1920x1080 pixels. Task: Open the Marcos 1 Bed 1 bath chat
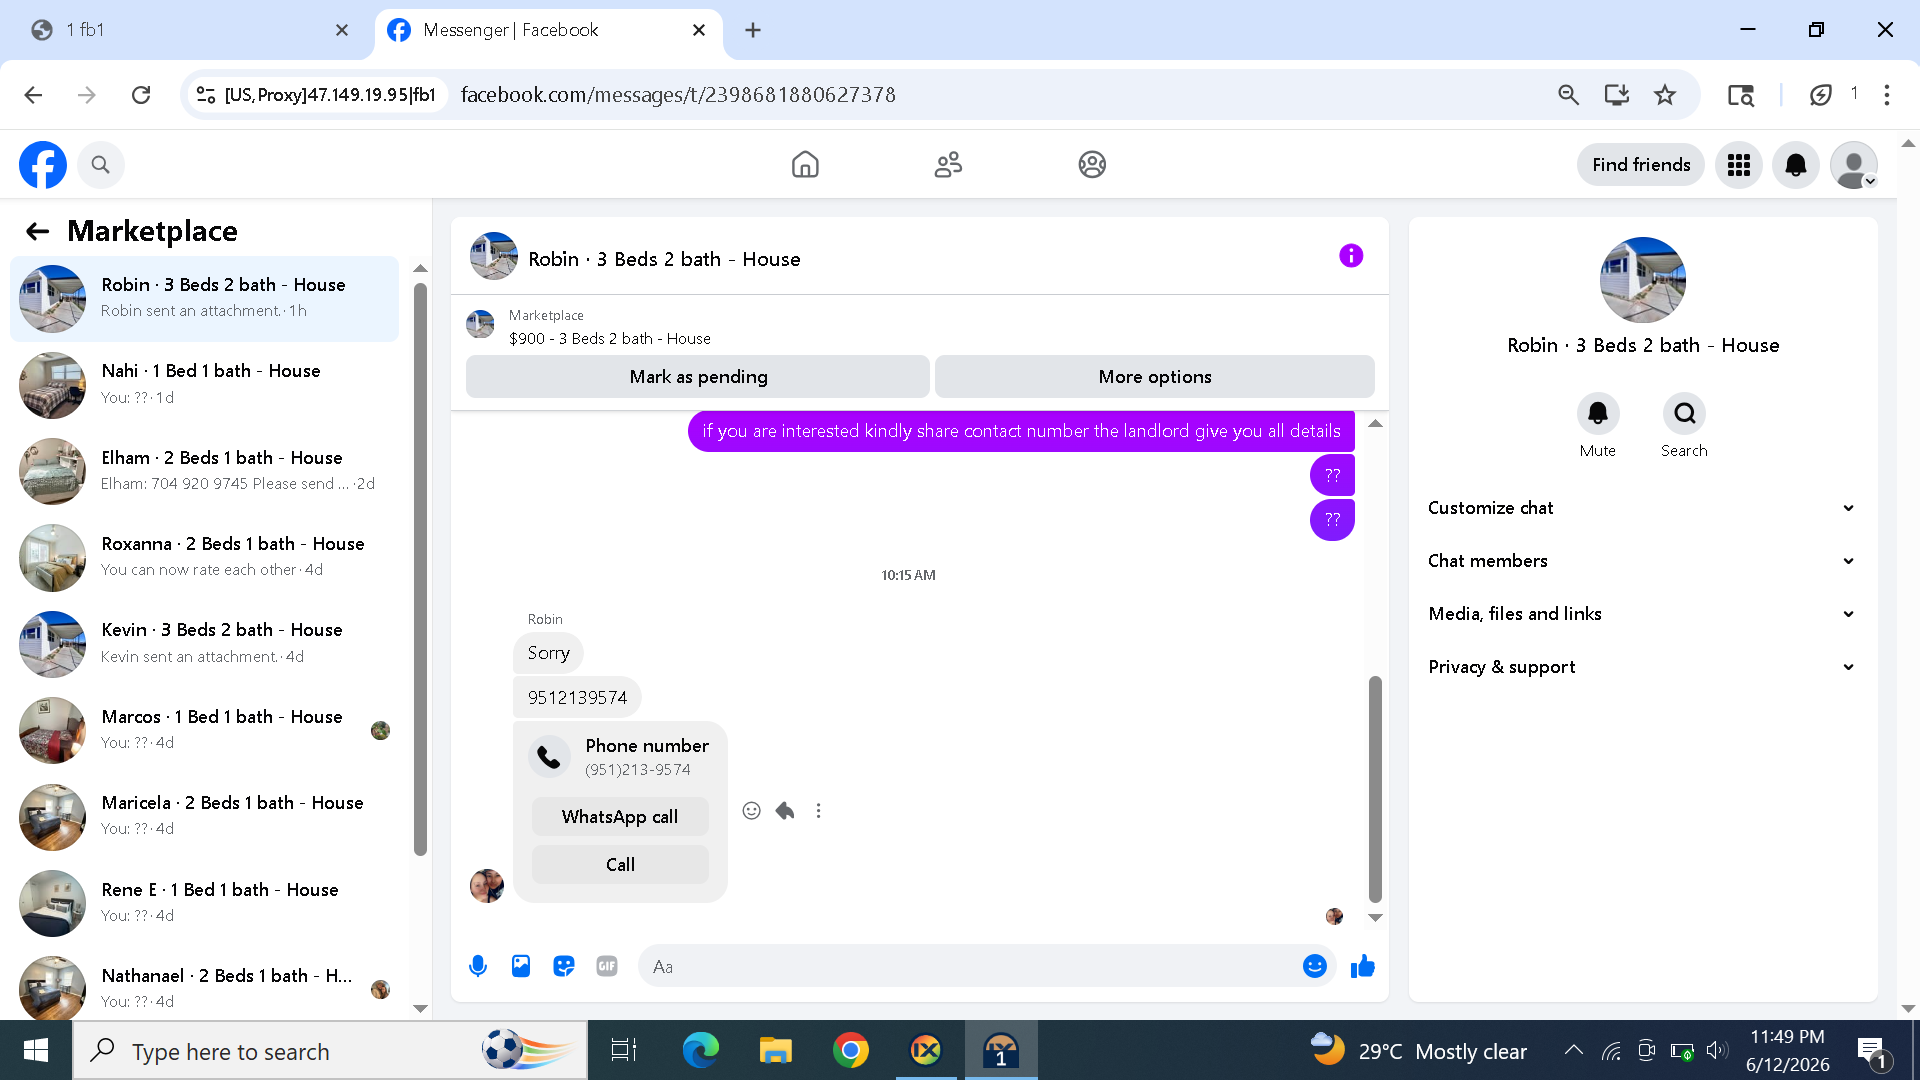(205, 730)
